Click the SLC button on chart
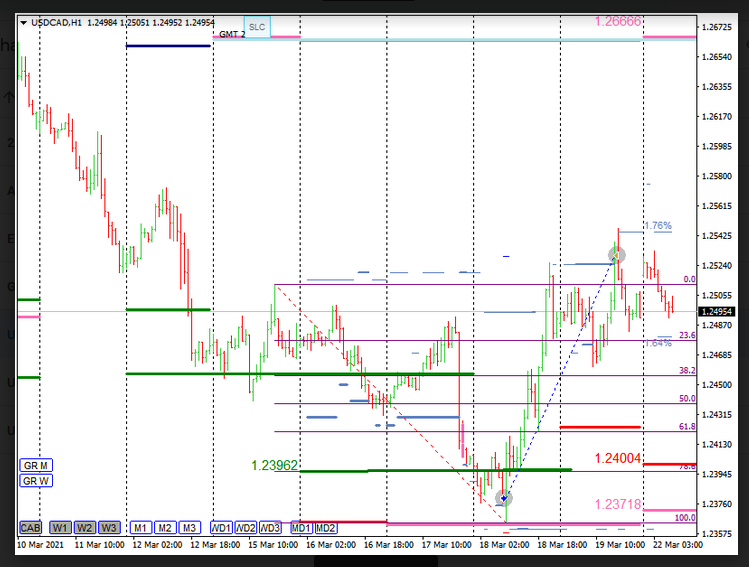749x567 pixels. point(257,27)
